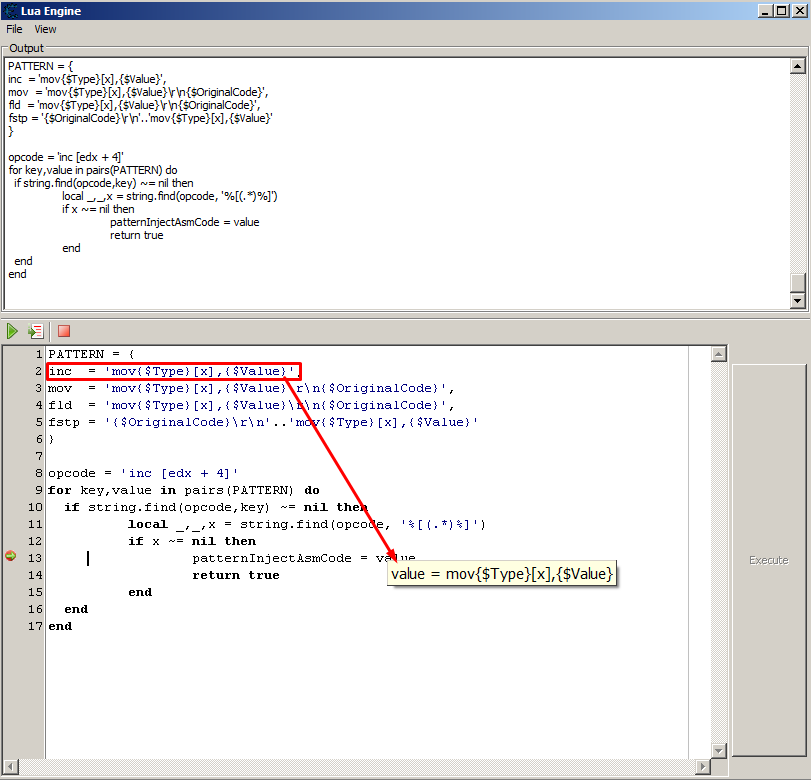Click 'PATTERN = {' in the Output pane
This screenshot has width=811, height=780.
coord(41,66)
